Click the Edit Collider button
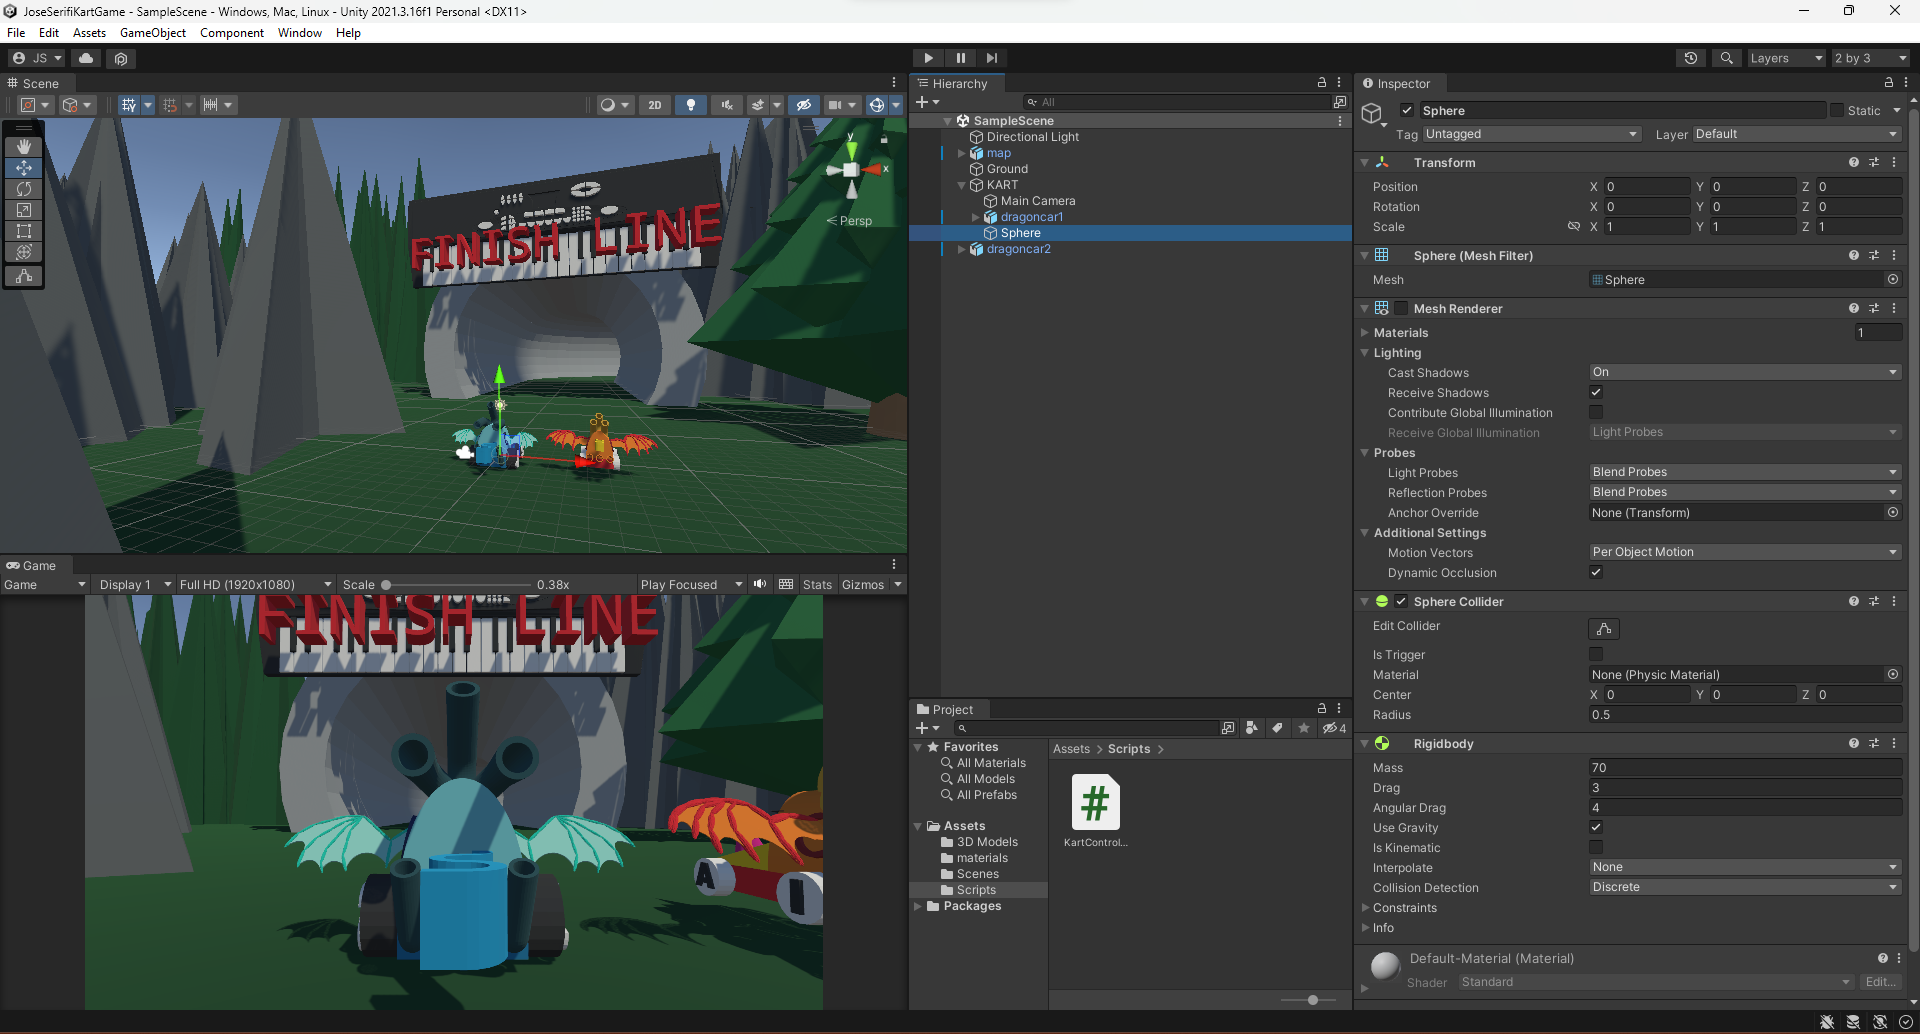1920x1034 pixels. point(1603,629)
